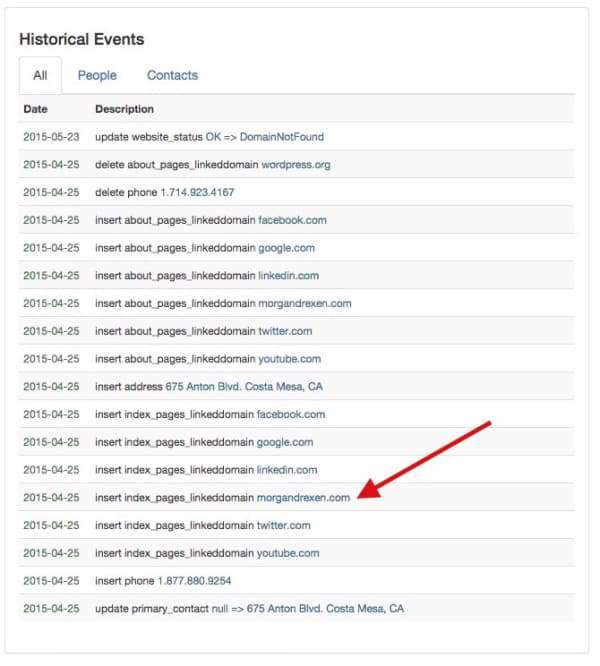Click 'delete phone' description text
Image resolution: width=600 pixels, height=666 pixels.
126,192
